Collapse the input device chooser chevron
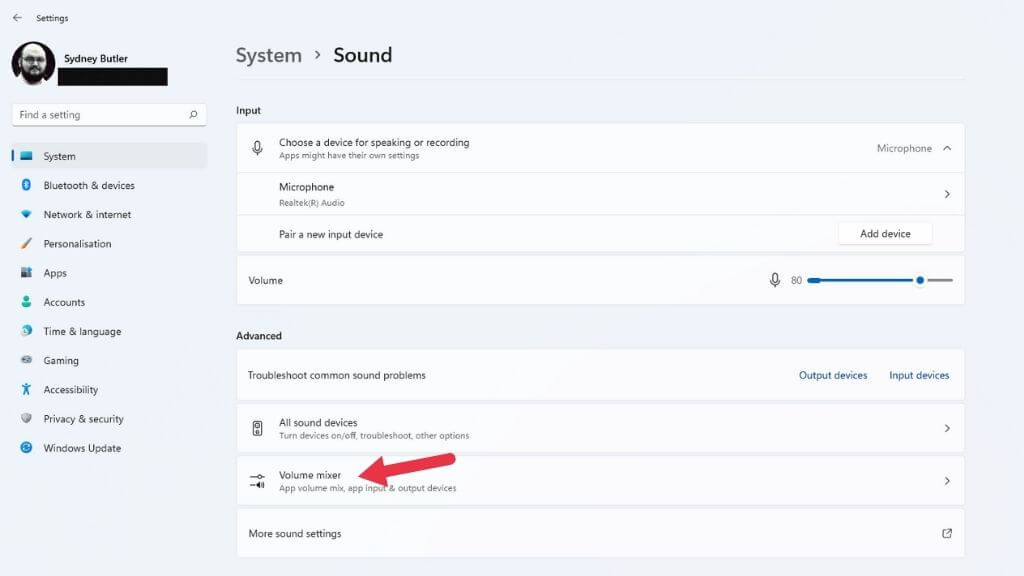The width and height of the screenshot is (1024, 576). (947, 148)
